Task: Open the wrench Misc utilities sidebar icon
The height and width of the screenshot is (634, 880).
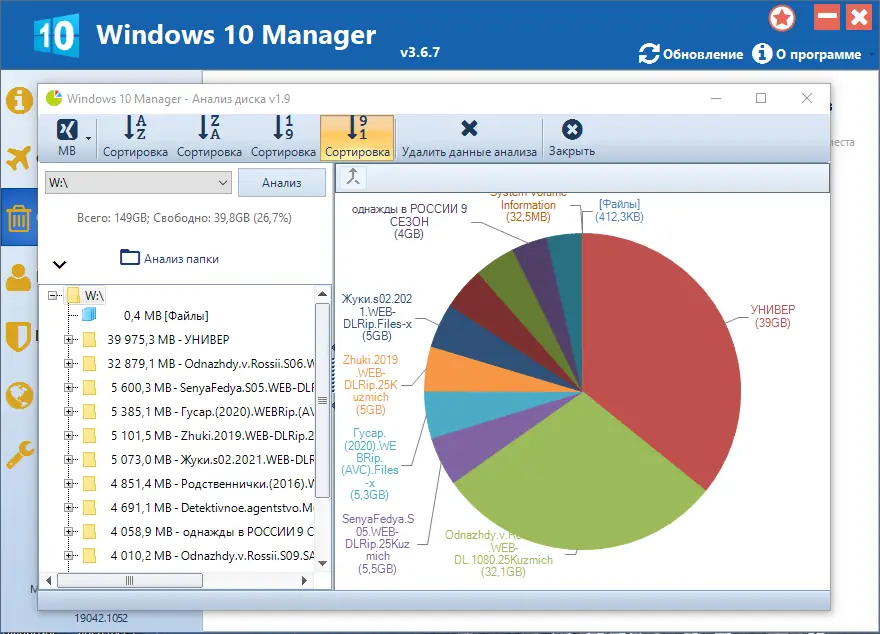Action: 20,454
